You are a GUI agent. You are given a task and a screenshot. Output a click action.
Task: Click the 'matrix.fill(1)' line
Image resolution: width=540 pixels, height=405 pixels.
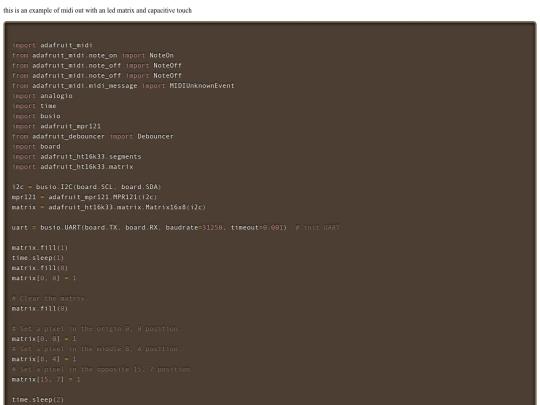coord(40,248)
